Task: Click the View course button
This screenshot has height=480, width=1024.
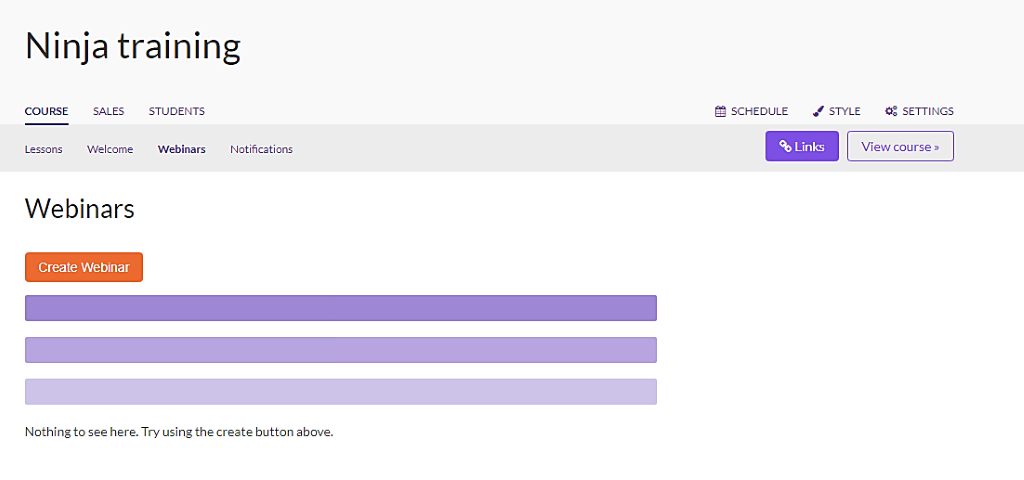Action: click(901, 146)
